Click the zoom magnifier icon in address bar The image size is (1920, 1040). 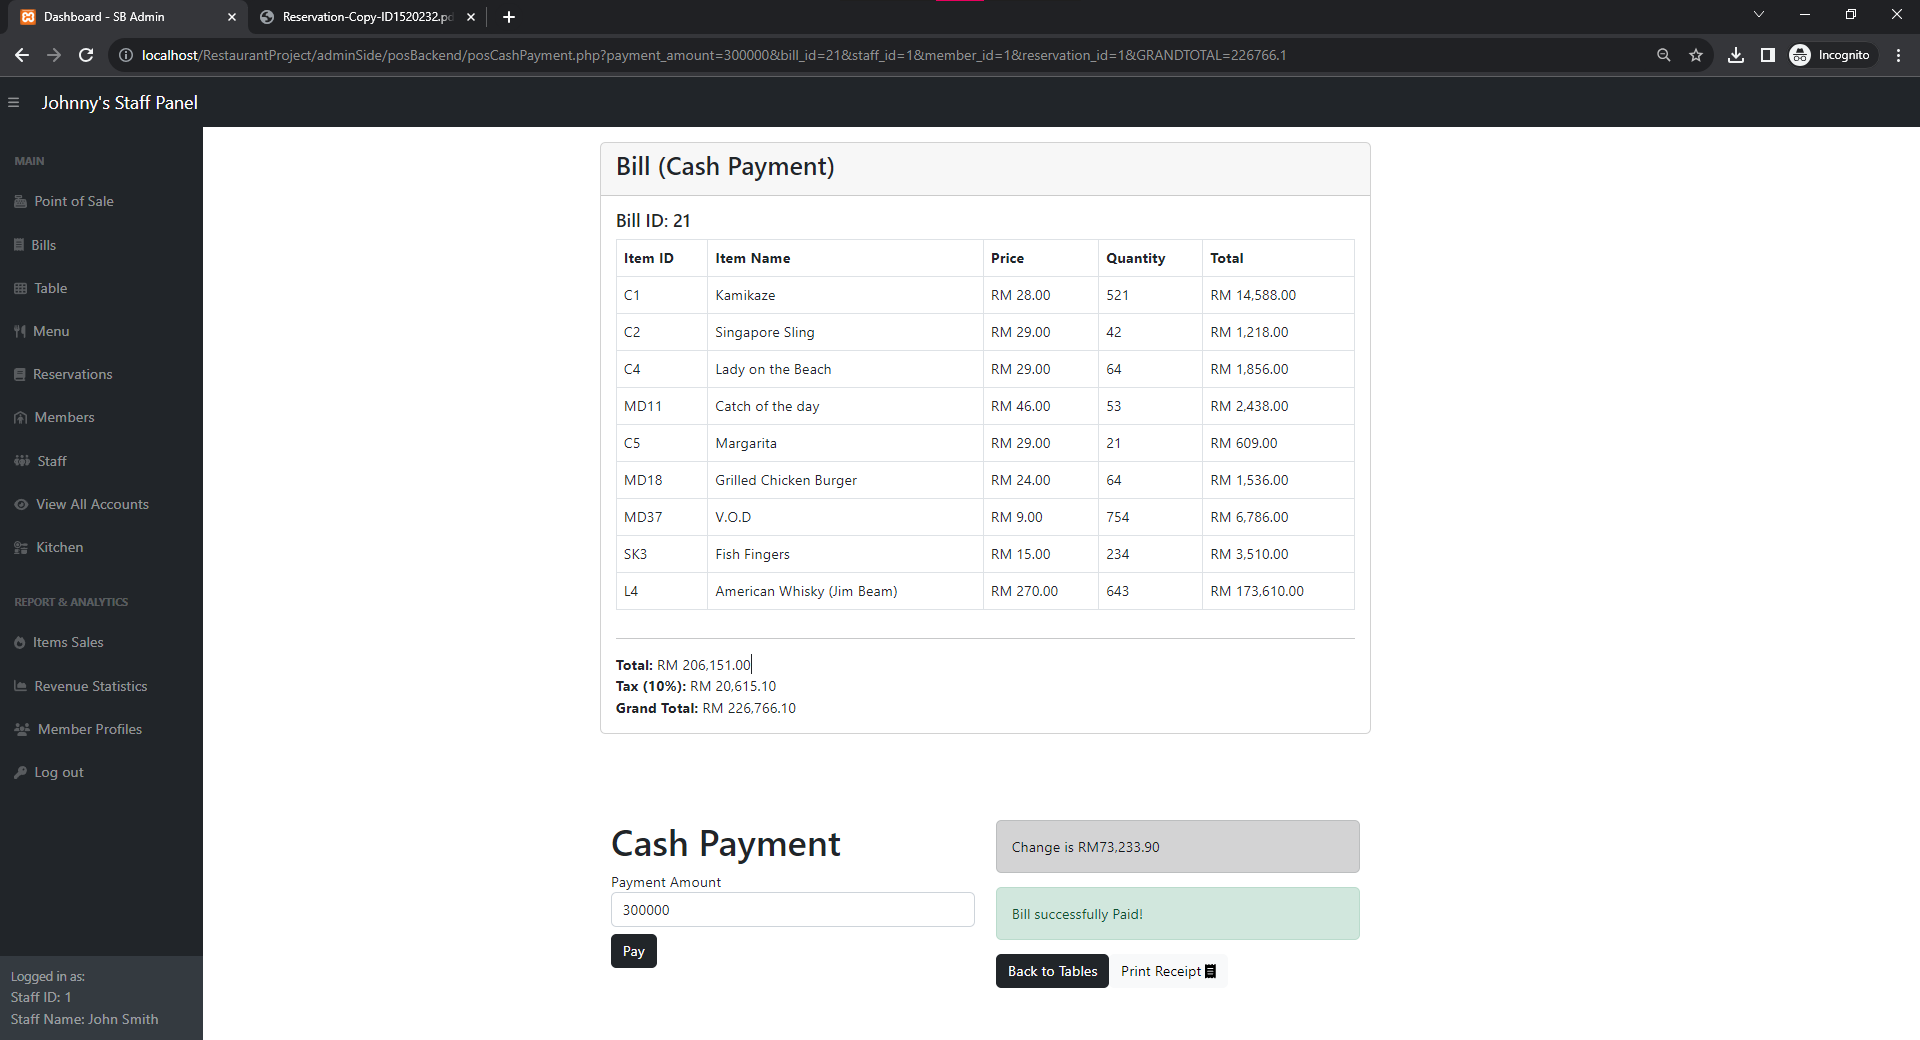(1664, 55)
